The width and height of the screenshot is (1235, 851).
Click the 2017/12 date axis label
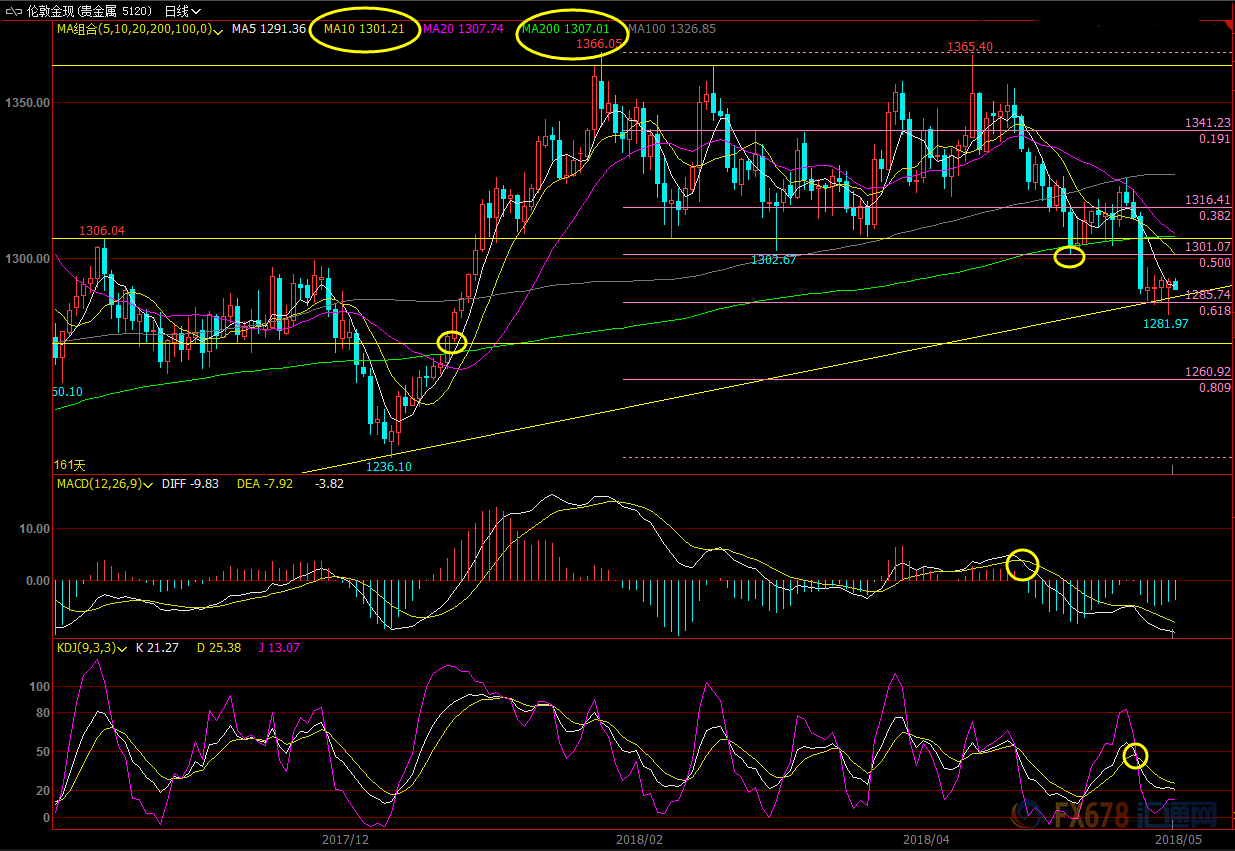point(347,840)
